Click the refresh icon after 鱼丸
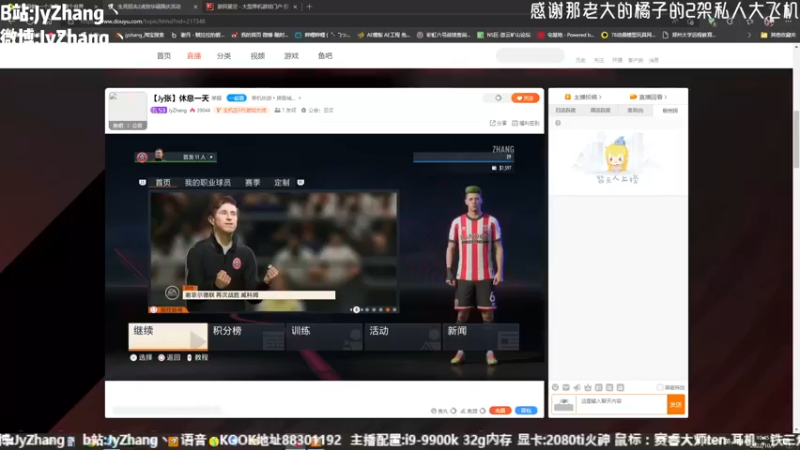 (453, 411)
